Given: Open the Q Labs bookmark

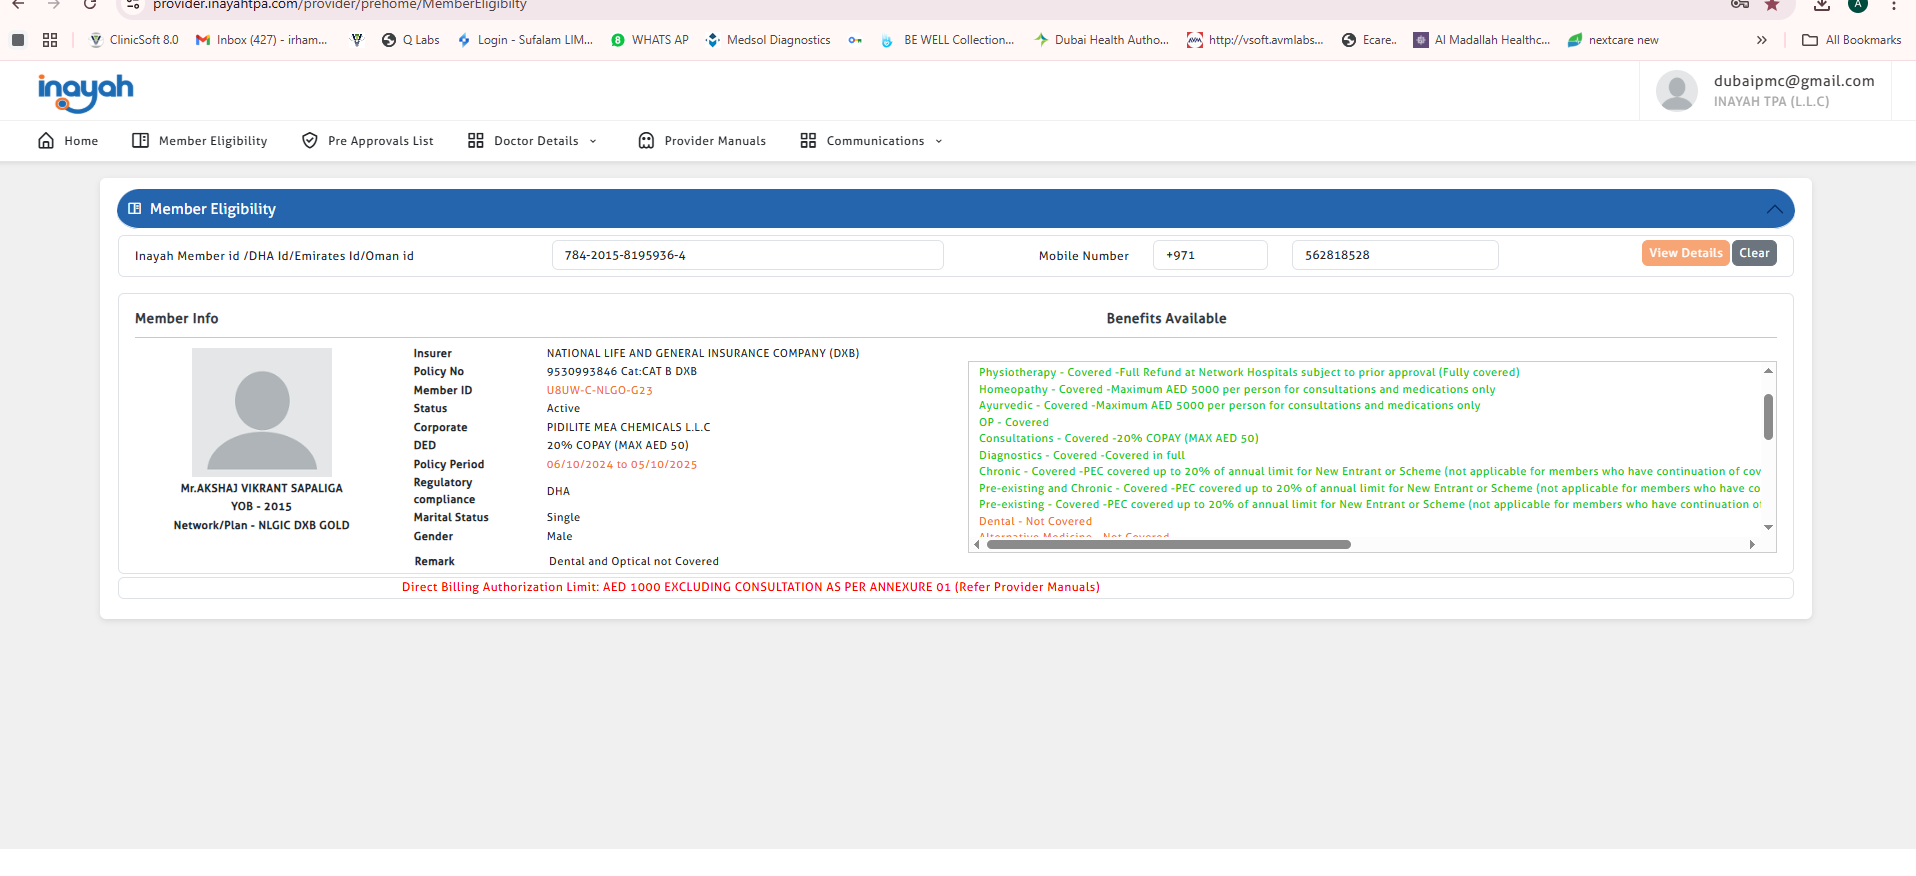Looking at the screenshot, I should 411,40.
